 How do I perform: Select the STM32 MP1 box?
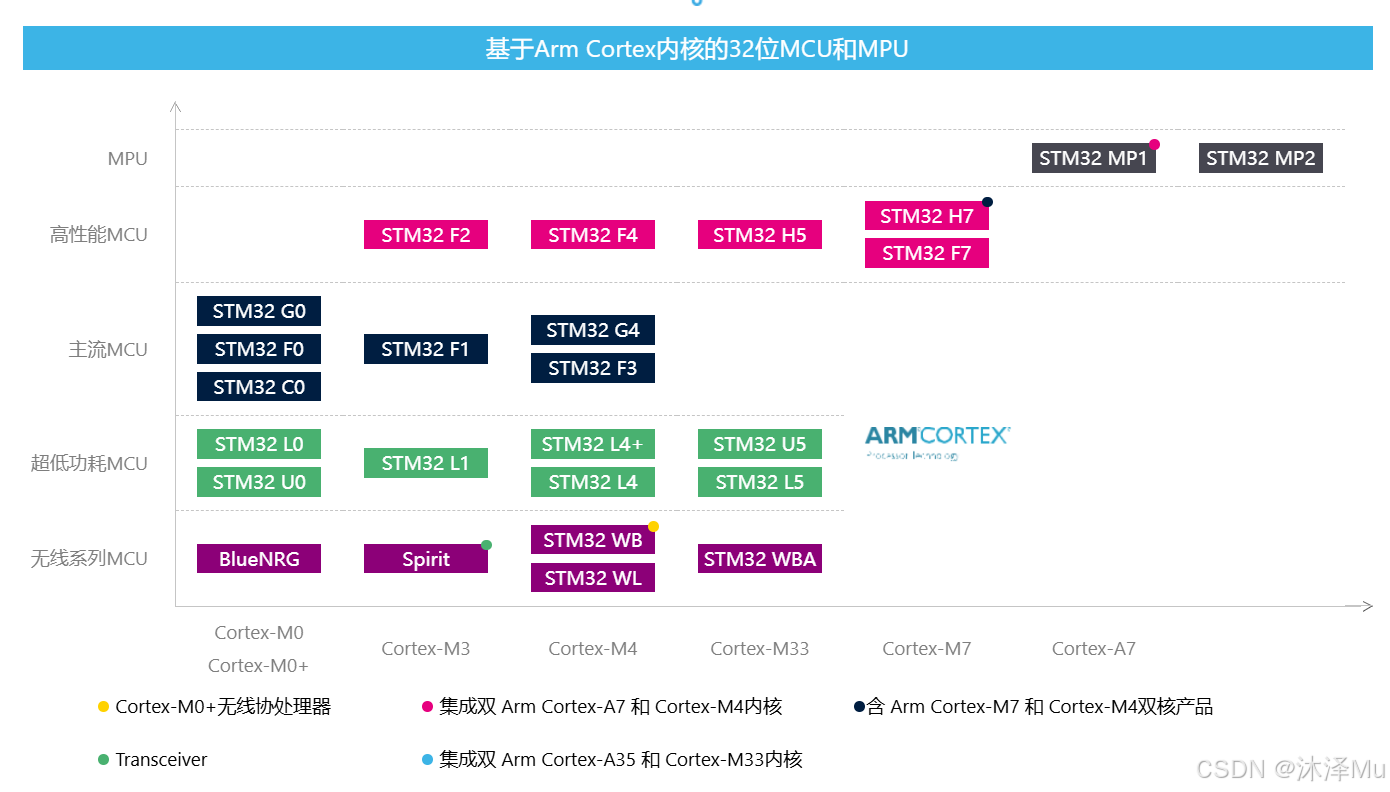click(x=1094, y=158)
